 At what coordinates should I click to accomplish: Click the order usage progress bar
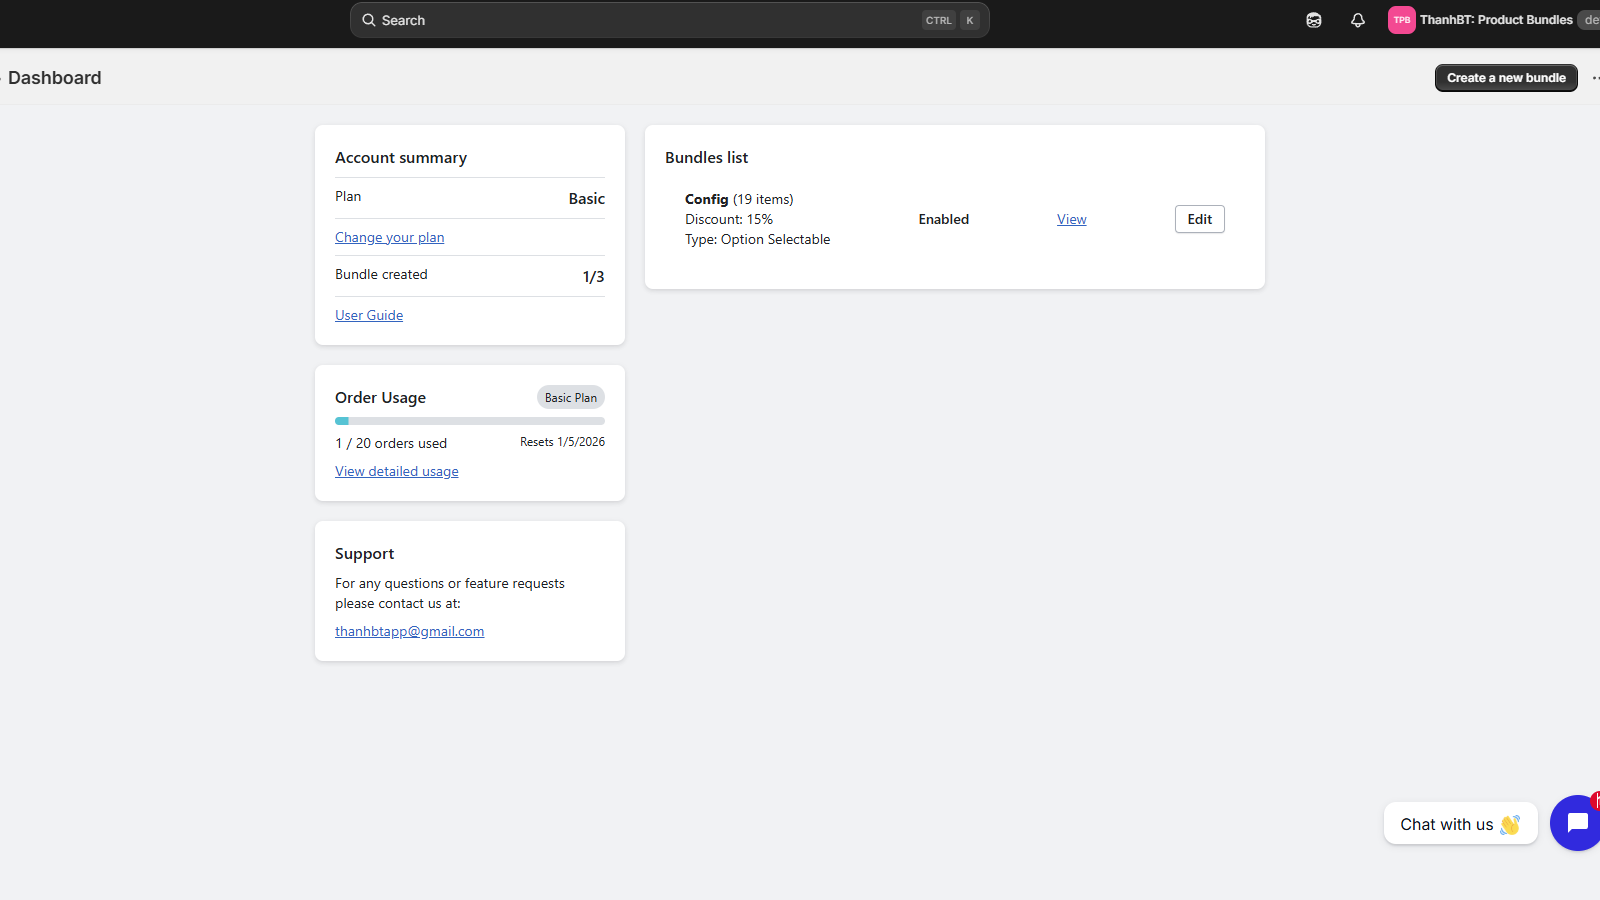tap(470, 421)
